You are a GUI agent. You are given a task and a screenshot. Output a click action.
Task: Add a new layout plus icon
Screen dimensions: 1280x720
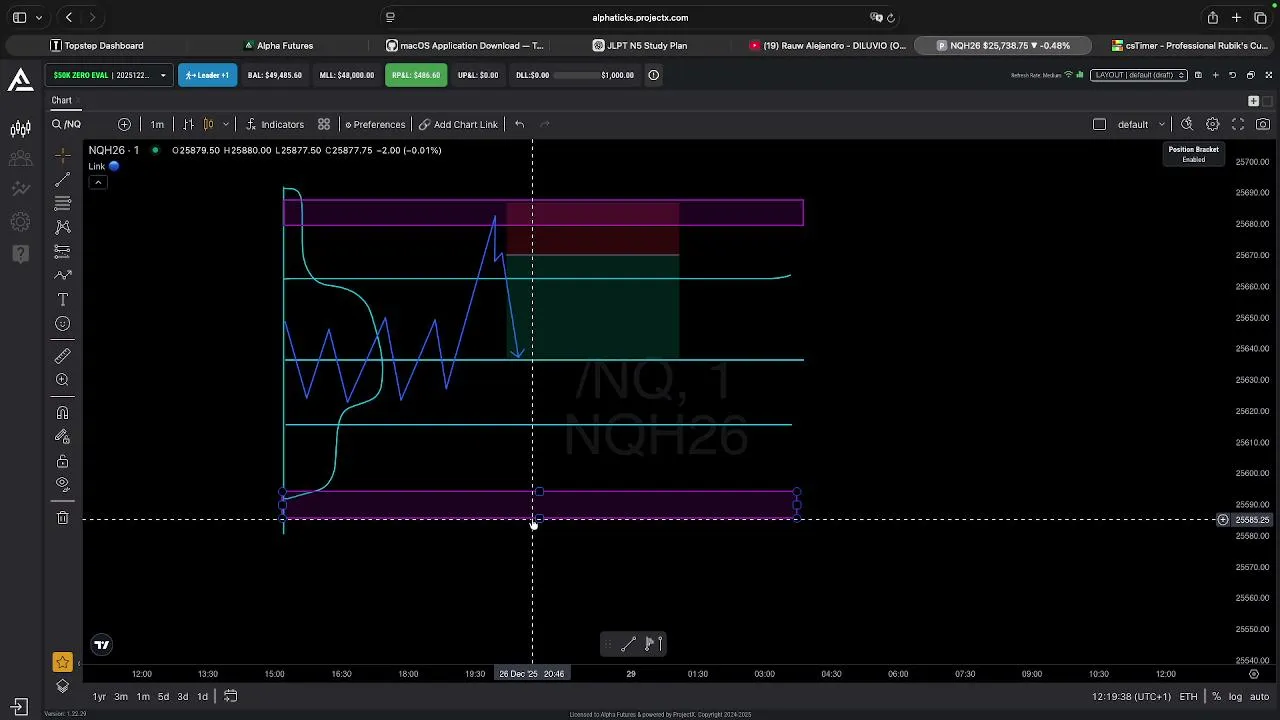point(1215,75)
